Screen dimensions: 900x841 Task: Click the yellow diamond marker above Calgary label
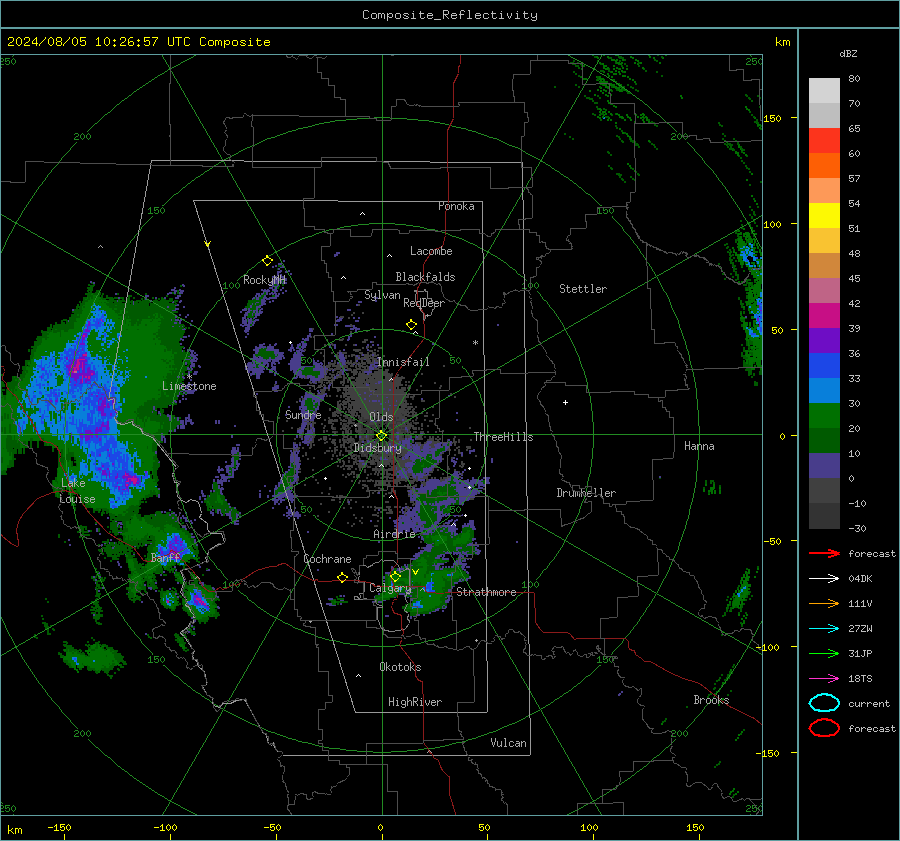pos(395,576)
